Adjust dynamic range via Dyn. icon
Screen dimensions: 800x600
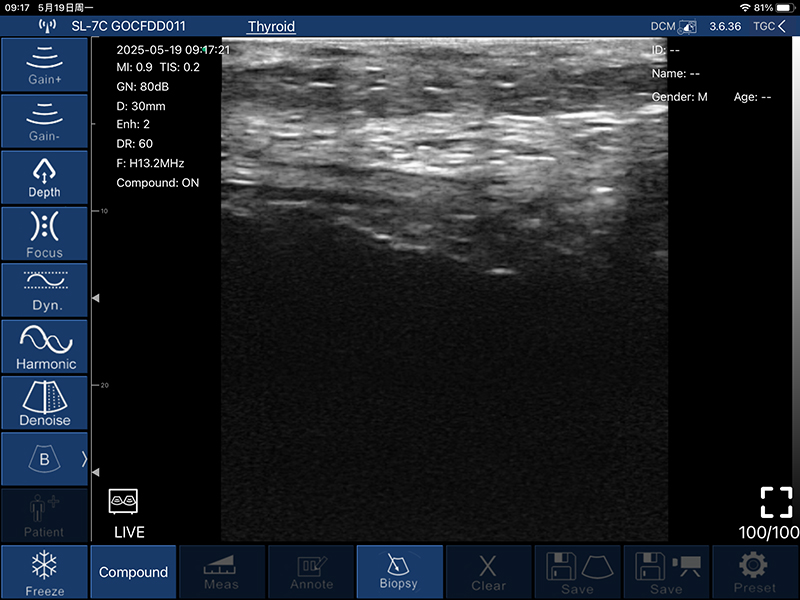pyautogui.click(x=44, y=290)
